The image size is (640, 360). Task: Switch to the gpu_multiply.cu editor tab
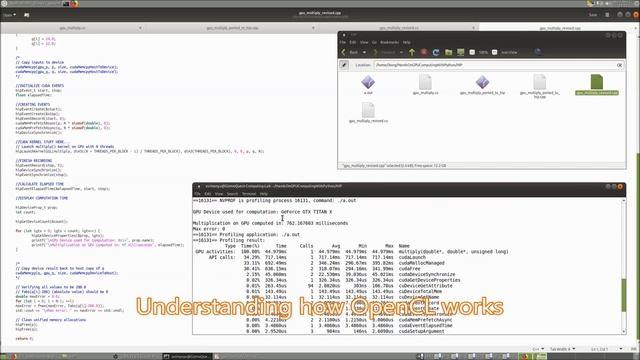coord(73,28)
